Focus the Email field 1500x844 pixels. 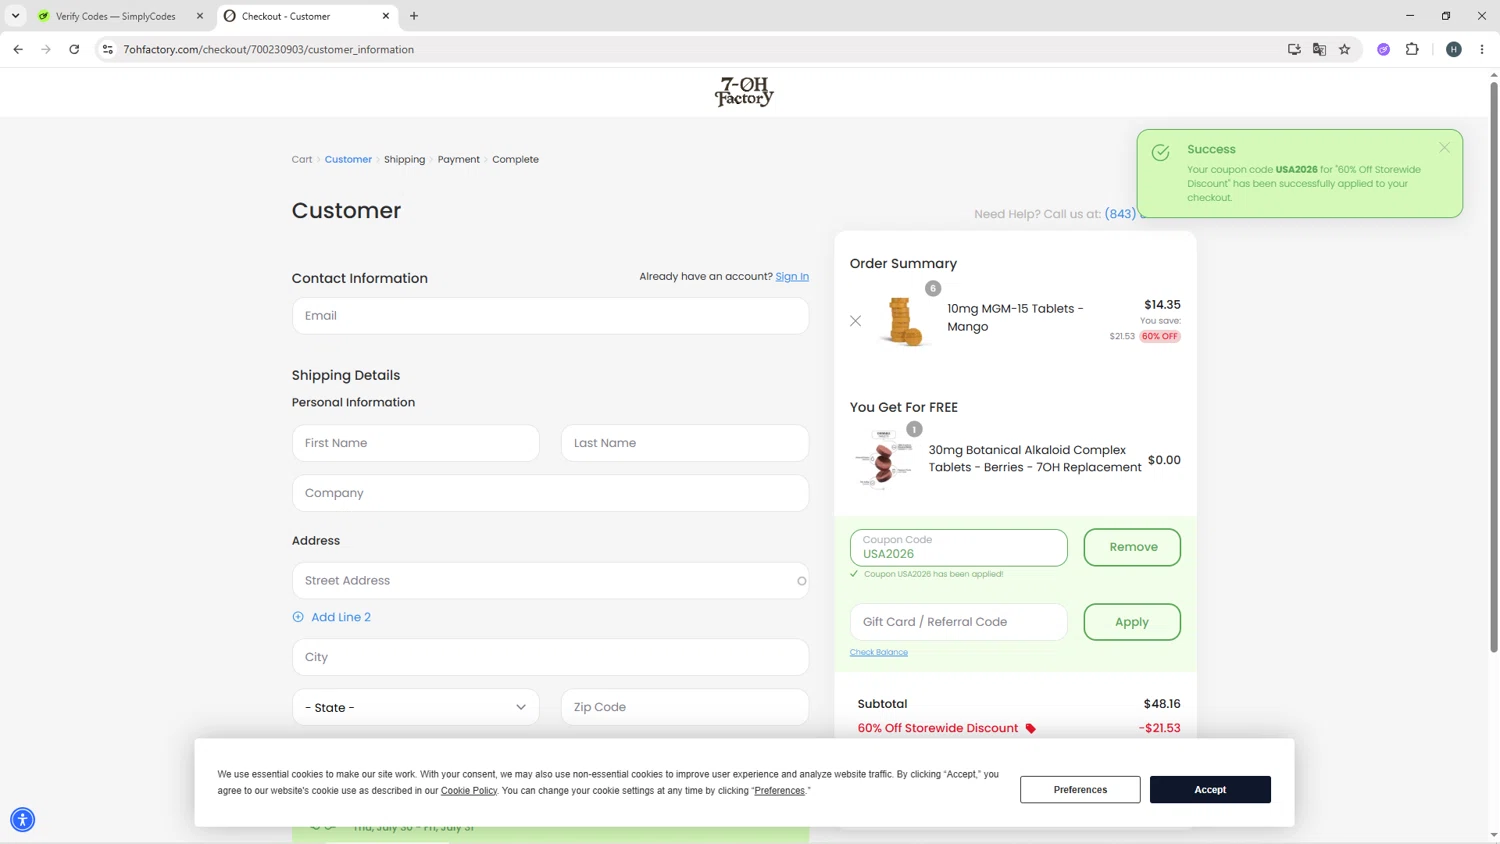coord(550,316)
